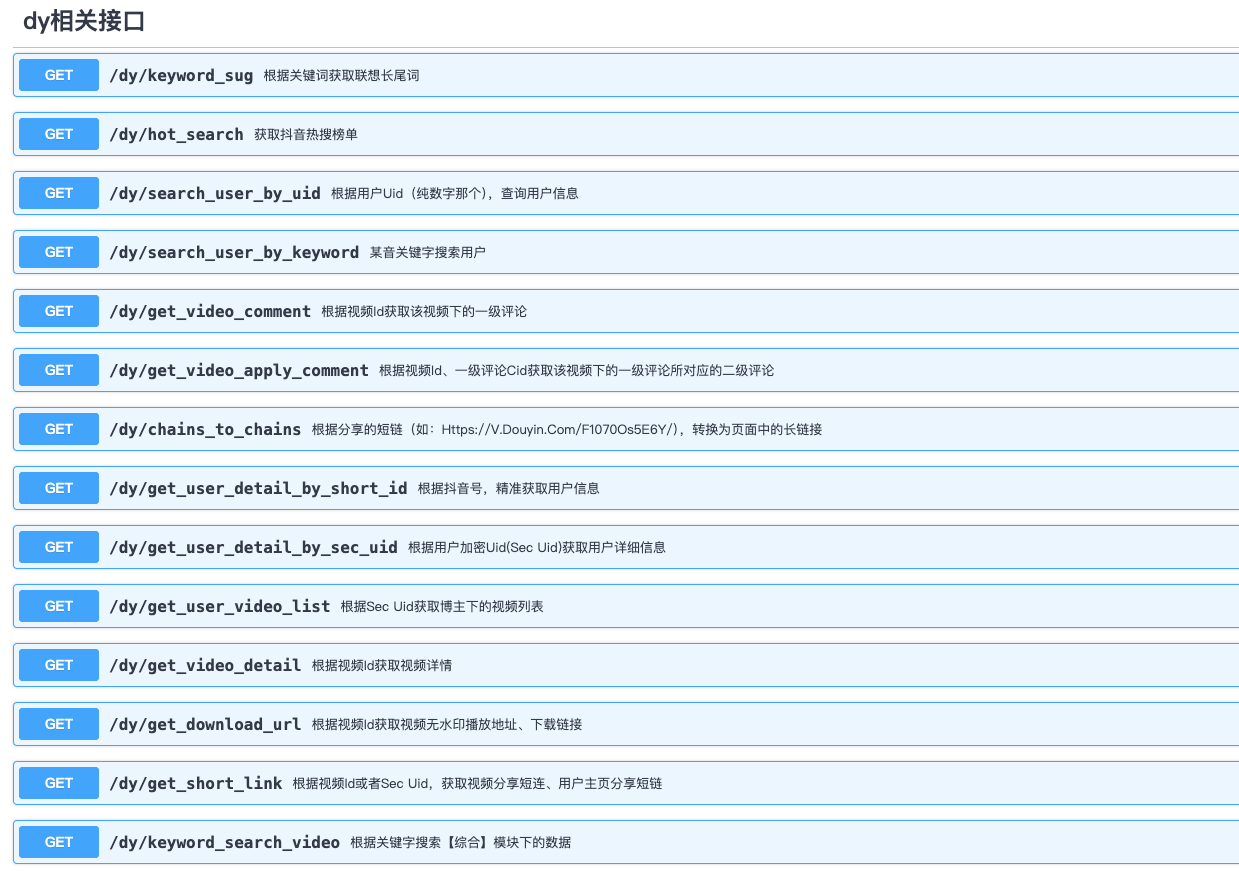This screenshot has height=885, width=1239.
Task: Click description 根据视频Id获取该视频下的一级评论
Action: pyautogui.click(x=424, y=312)
